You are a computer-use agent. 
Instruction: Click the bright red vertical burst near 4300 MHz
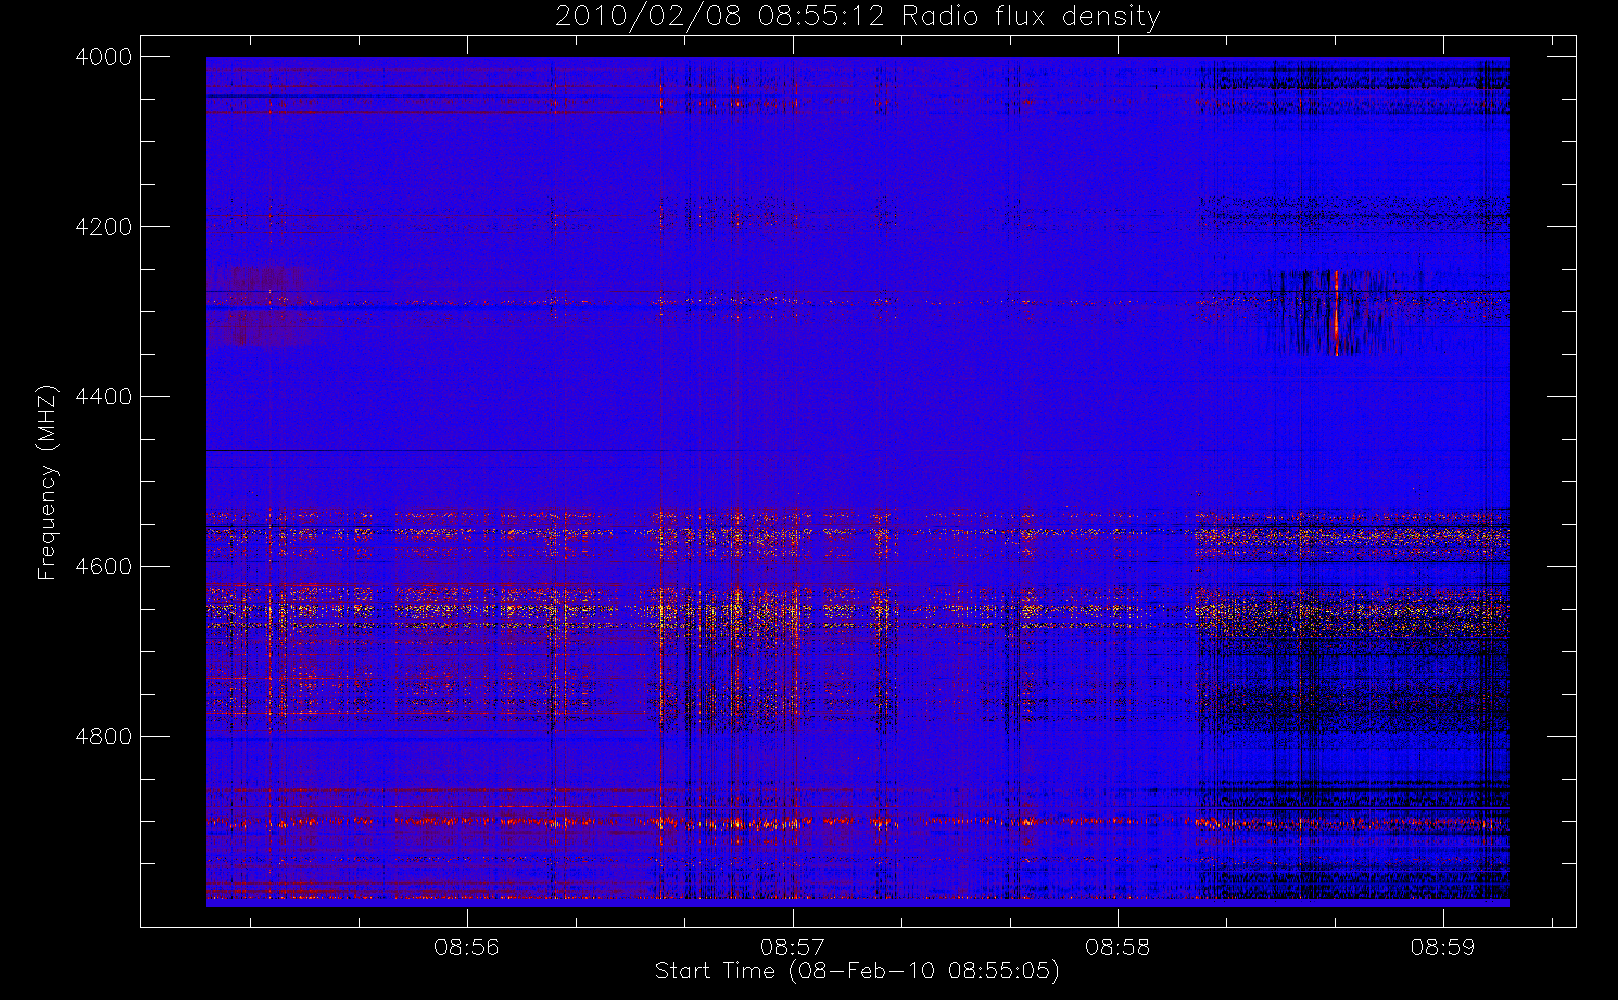1336,313
